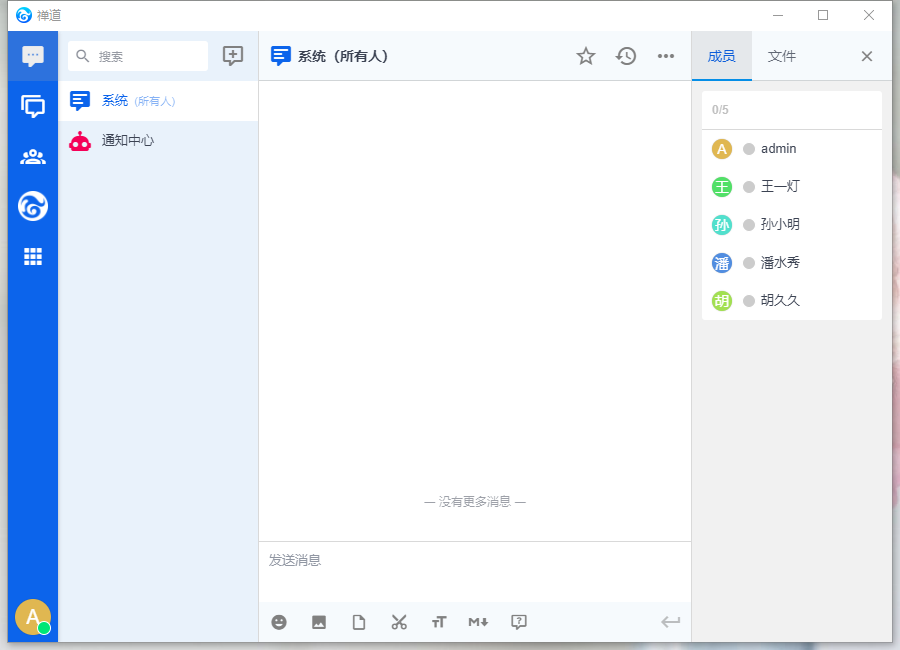Switch to the 成员 tab

tap(721, 56)
